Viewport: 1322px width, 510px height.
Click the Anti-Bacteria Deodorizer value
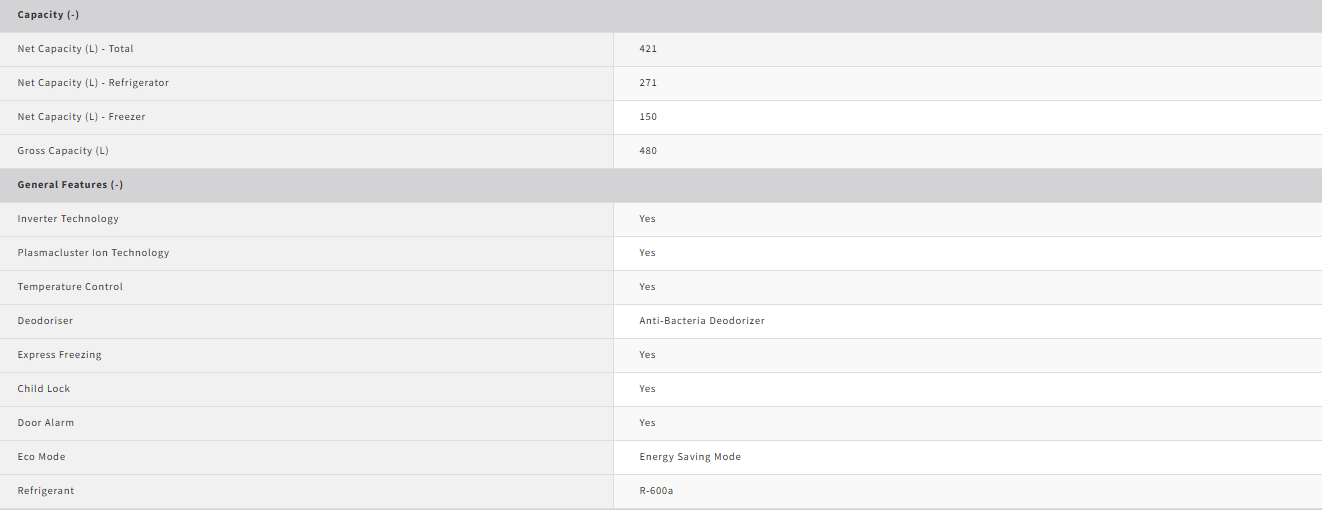tap(702, 321)
